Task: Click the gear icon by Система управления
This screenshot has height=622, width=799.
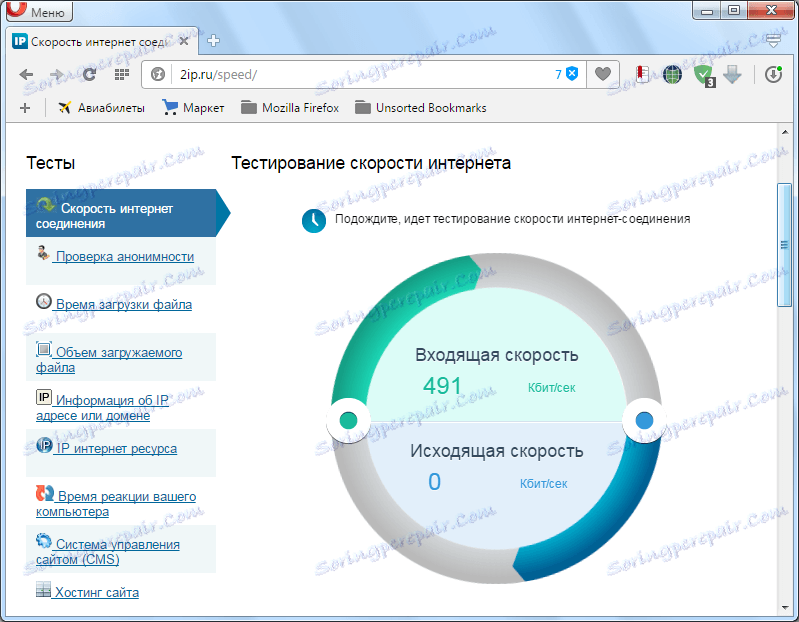Action: pos(44,540)
